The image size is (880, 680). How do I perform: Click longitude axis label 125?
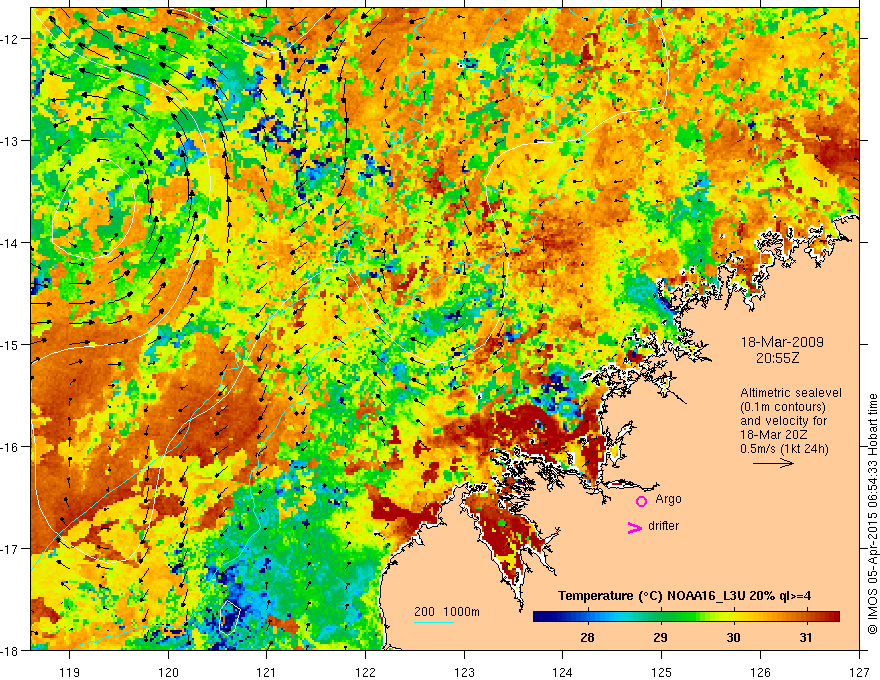pyautogui.click(x=662, y=672)
